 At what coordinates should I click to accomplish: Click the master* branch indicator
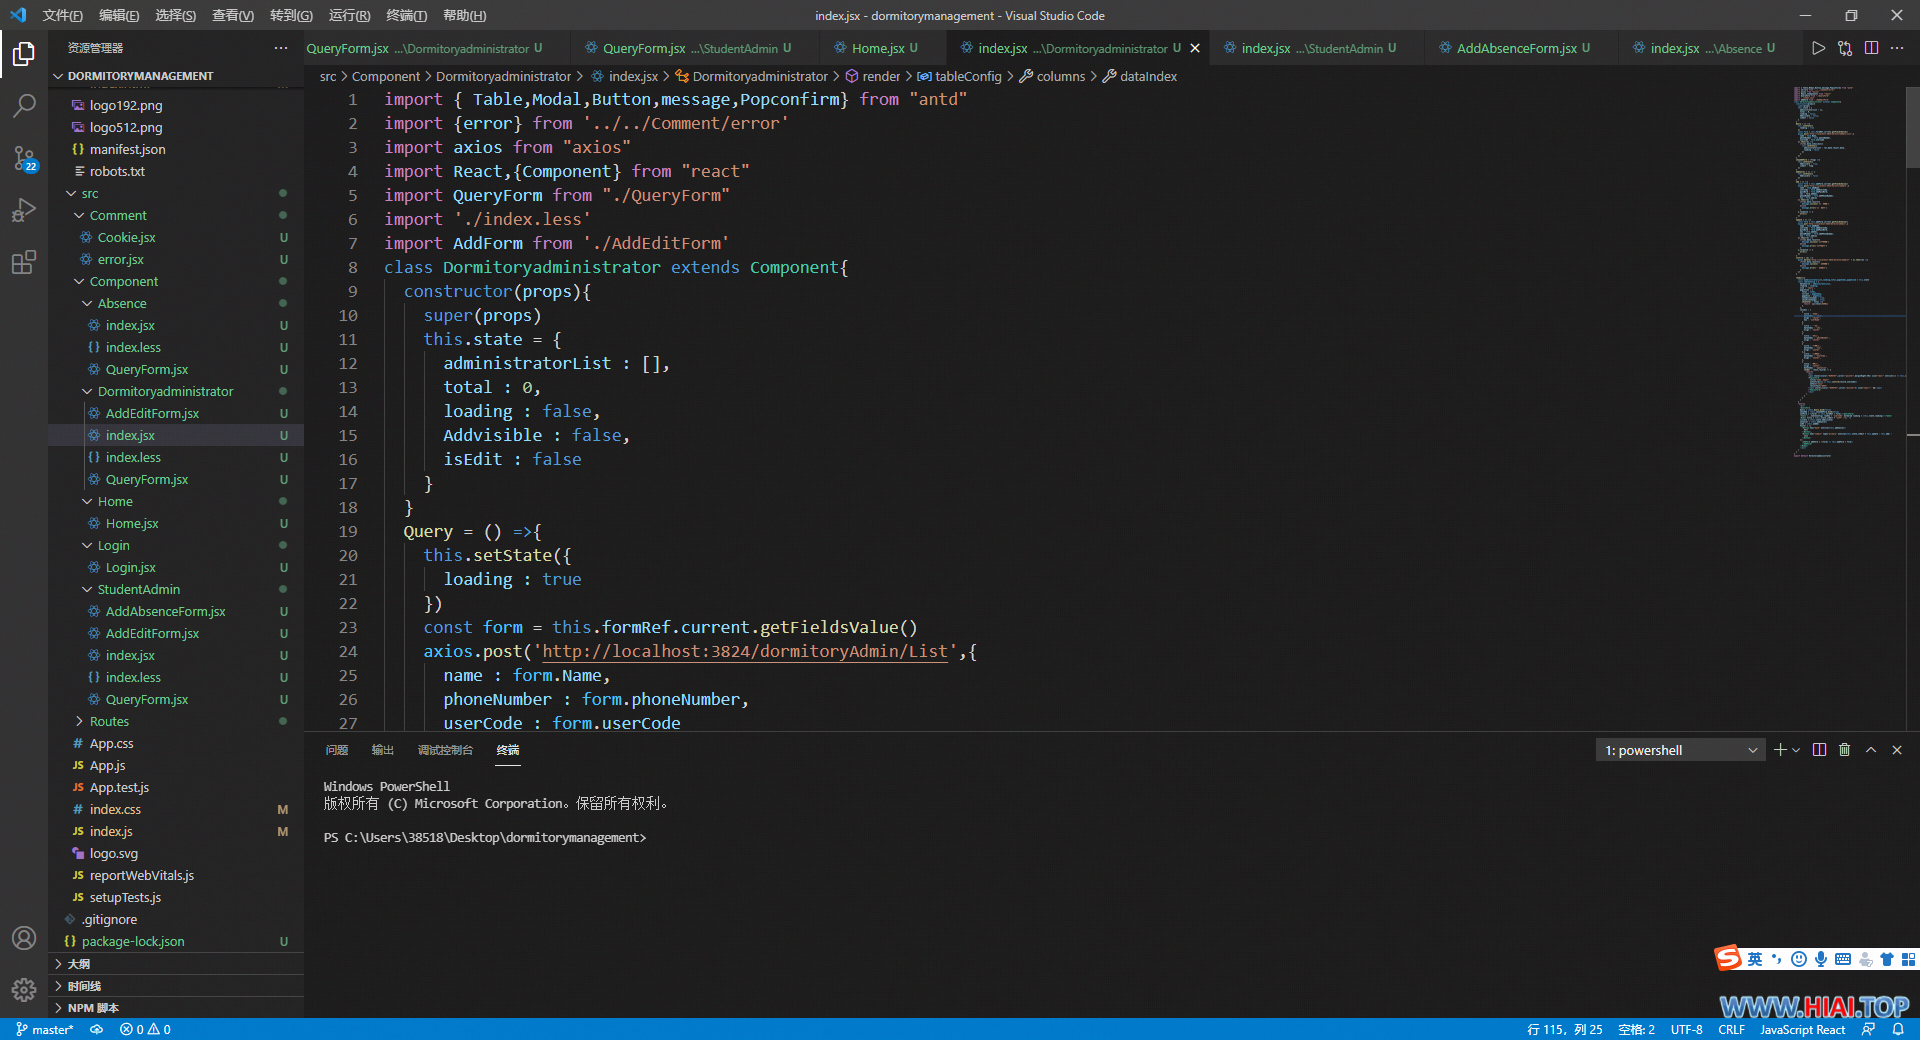click(45, 1029)
